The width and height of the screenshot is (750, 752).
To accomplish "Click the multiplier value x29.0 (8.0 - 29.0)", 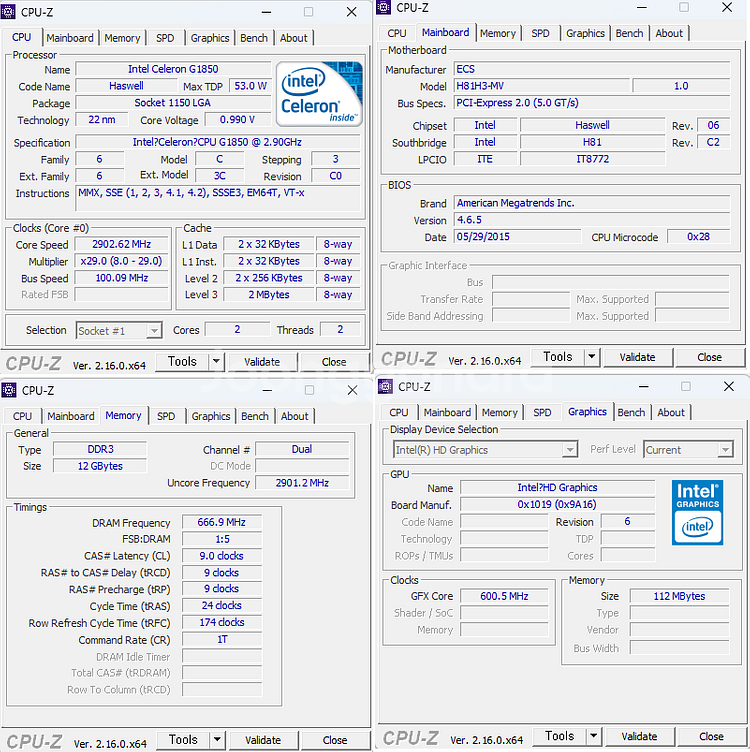I will (121, 261).
